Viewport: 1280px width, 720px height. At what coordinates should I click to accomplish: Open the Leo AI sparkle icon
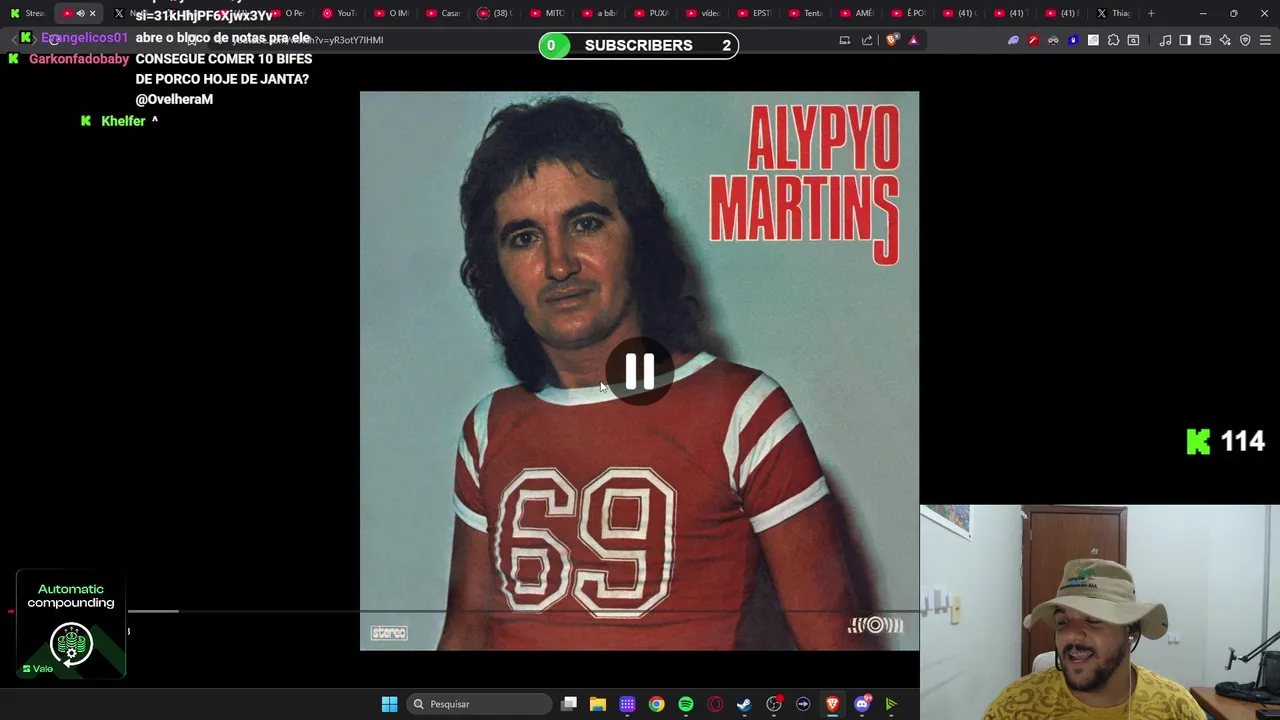click(x=1225, y=40)
